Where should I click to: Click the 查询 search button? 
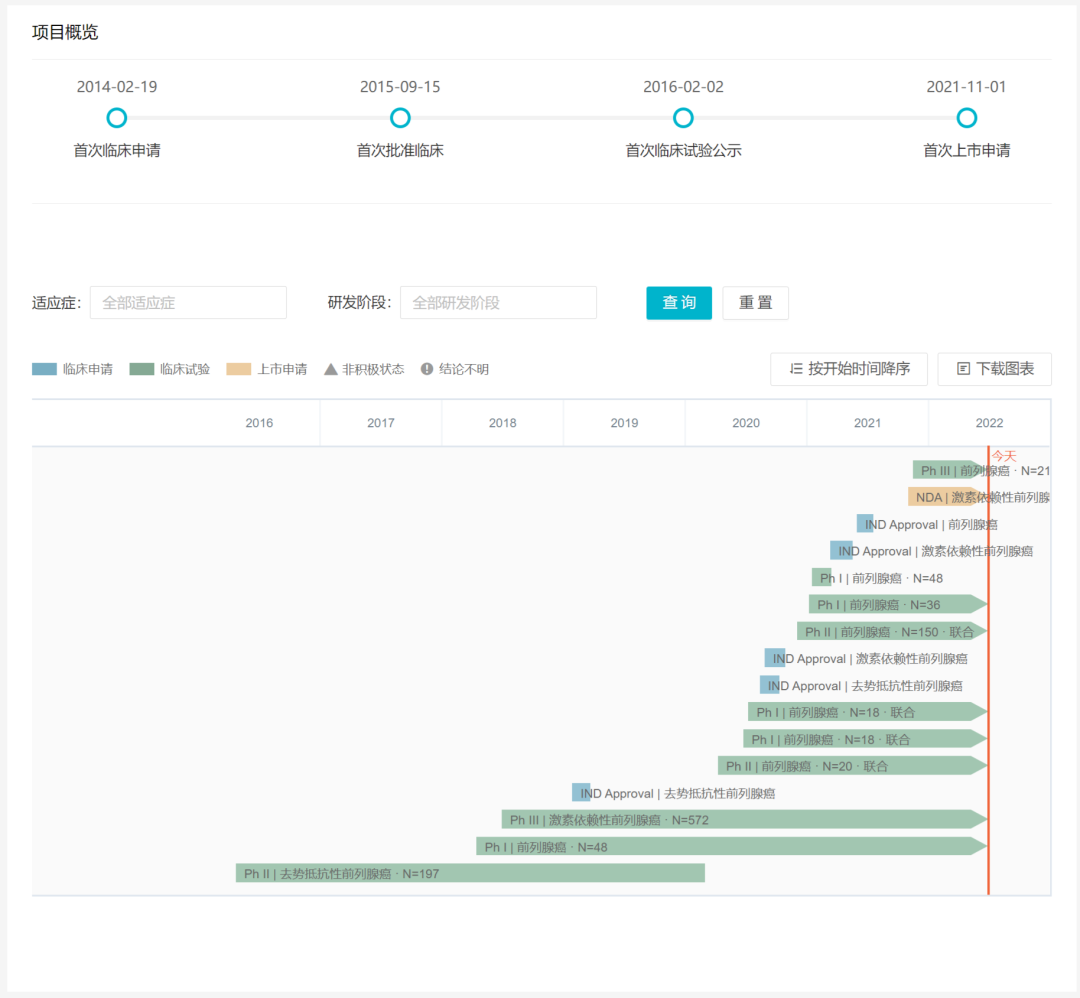click(x=678, y=302)
